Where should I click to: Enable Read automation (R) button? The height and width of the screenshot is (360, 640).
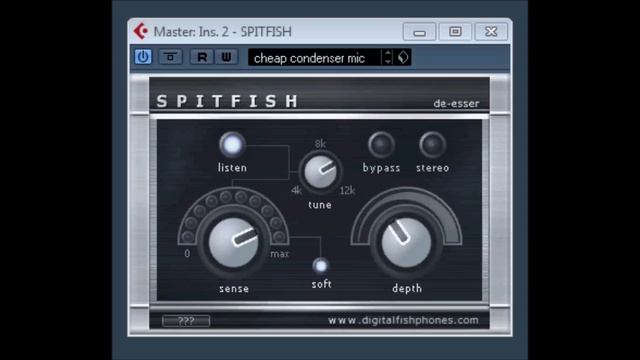pos(202,57)
